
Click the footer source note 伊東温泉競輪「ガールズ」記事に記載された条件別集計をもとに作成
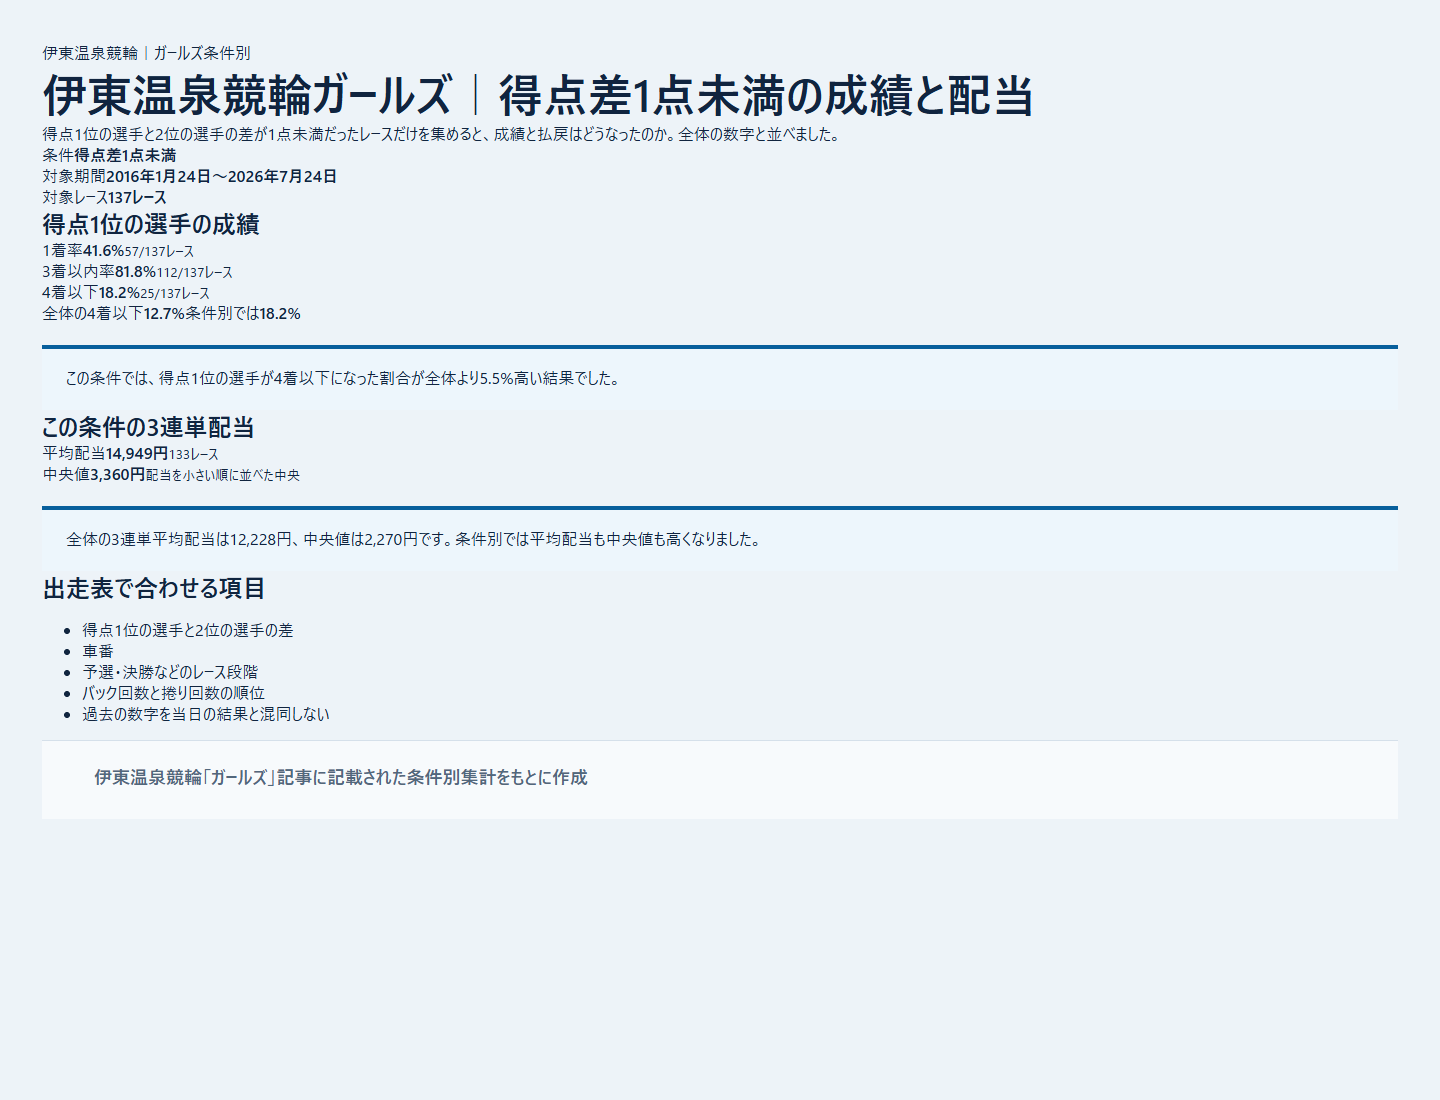pyautogui.click(x=341, y=777)
